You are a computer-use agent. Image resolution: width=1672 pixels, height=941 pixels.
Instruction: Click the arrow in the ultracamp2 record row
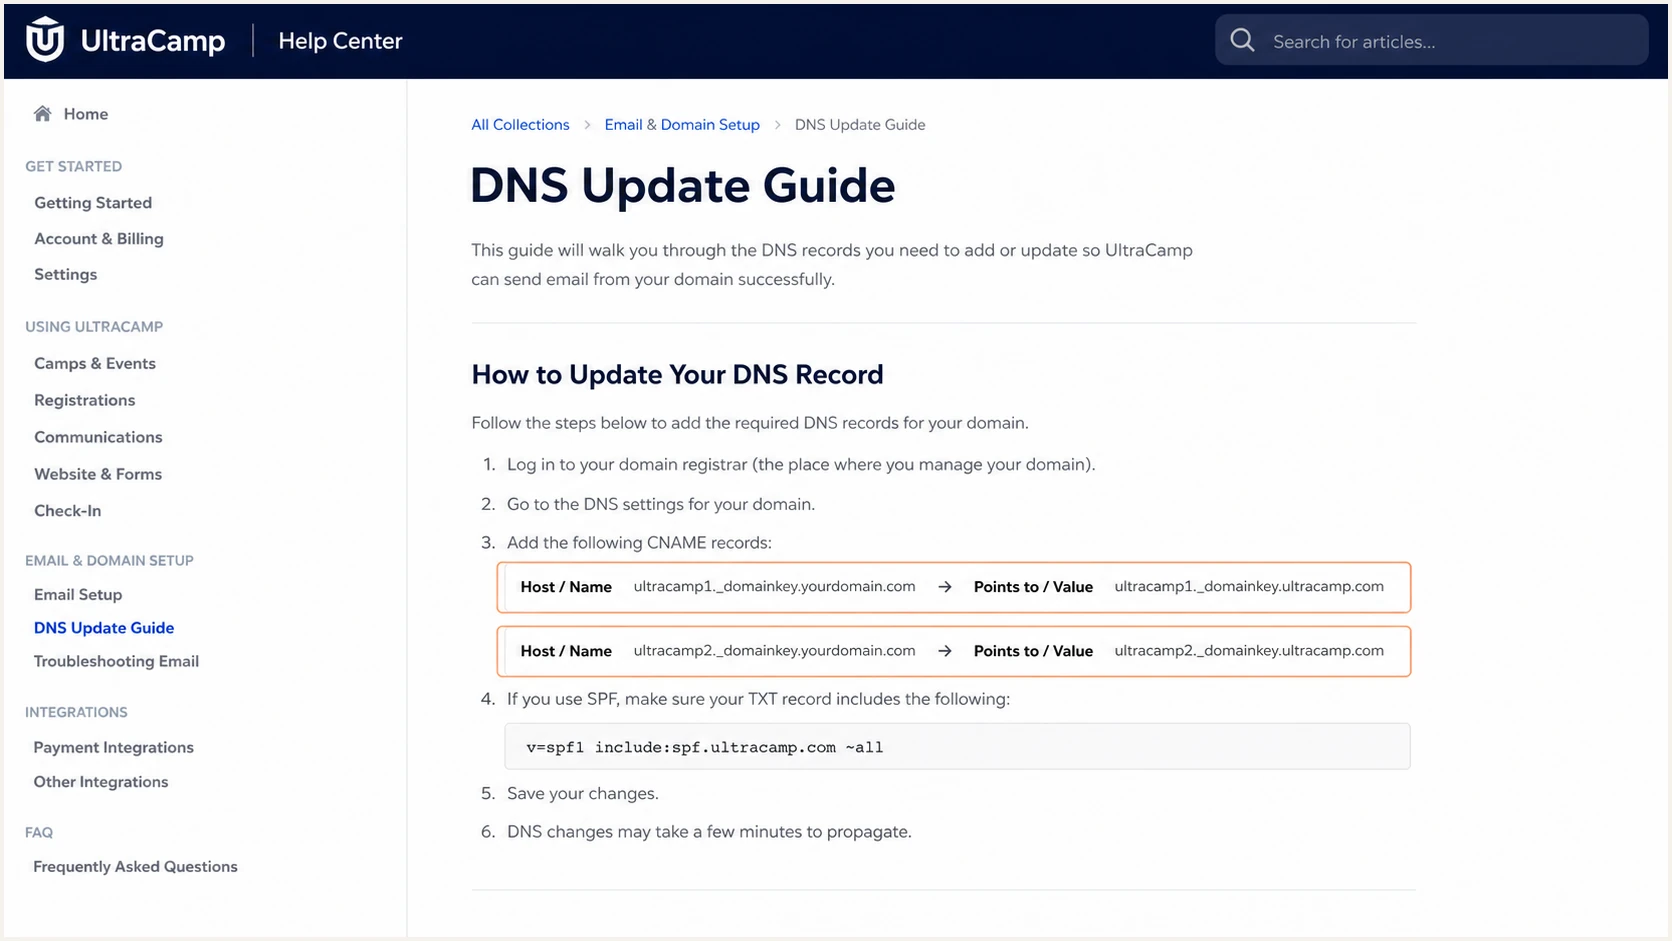pyautogui.click(x=945, y=651)
